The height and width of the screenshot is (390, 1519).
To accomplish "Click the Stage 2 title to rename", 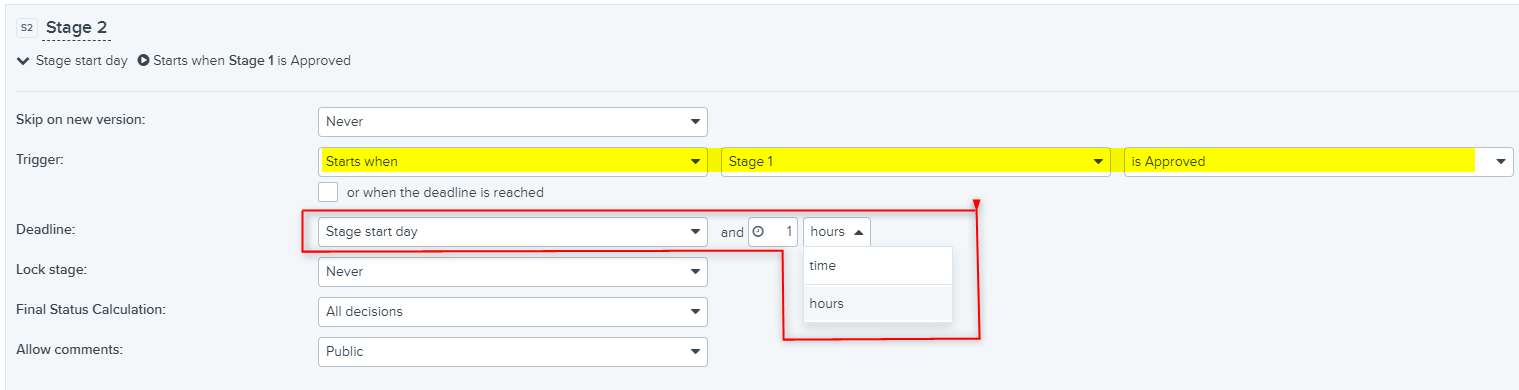I will (77, 27).
